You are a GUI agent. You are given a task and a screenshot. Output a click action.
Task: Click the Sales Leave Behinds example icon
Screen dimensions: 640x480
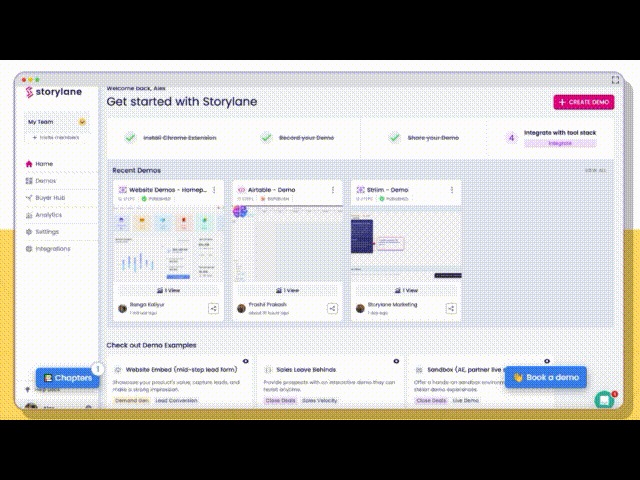coord(269,370)
